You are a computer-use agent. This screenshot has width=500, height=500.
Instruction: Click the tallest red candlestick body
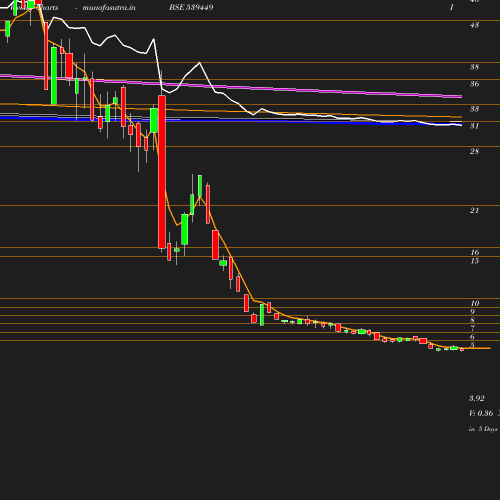(162, 172)
